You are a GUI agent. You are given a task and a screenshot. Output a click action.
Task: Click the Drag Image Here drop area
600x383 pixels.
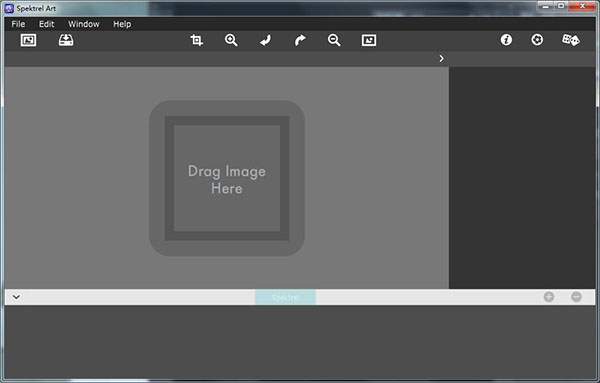(x=227, y=178)
